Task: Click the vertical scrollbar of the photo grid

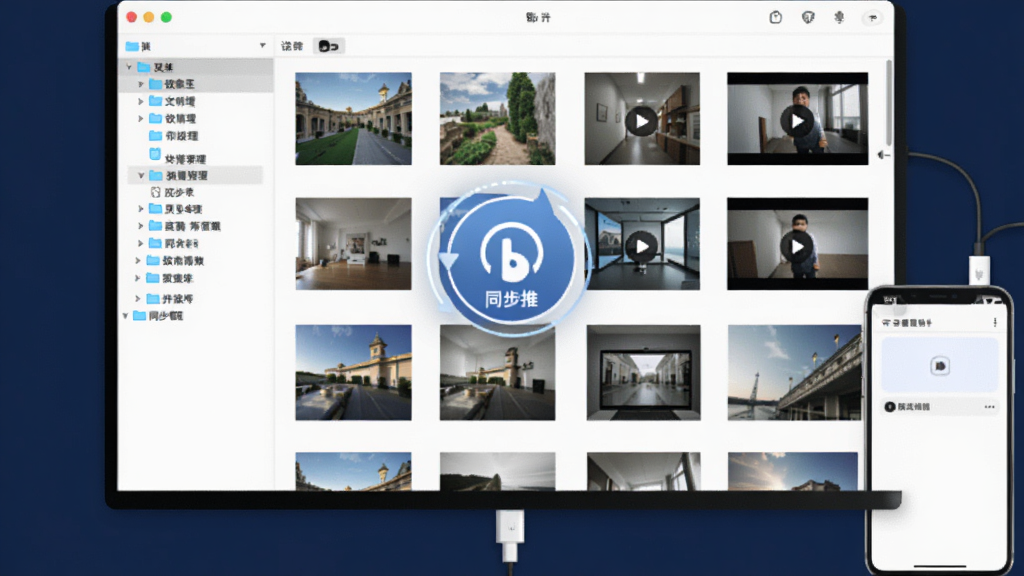Action: [889, 103]
